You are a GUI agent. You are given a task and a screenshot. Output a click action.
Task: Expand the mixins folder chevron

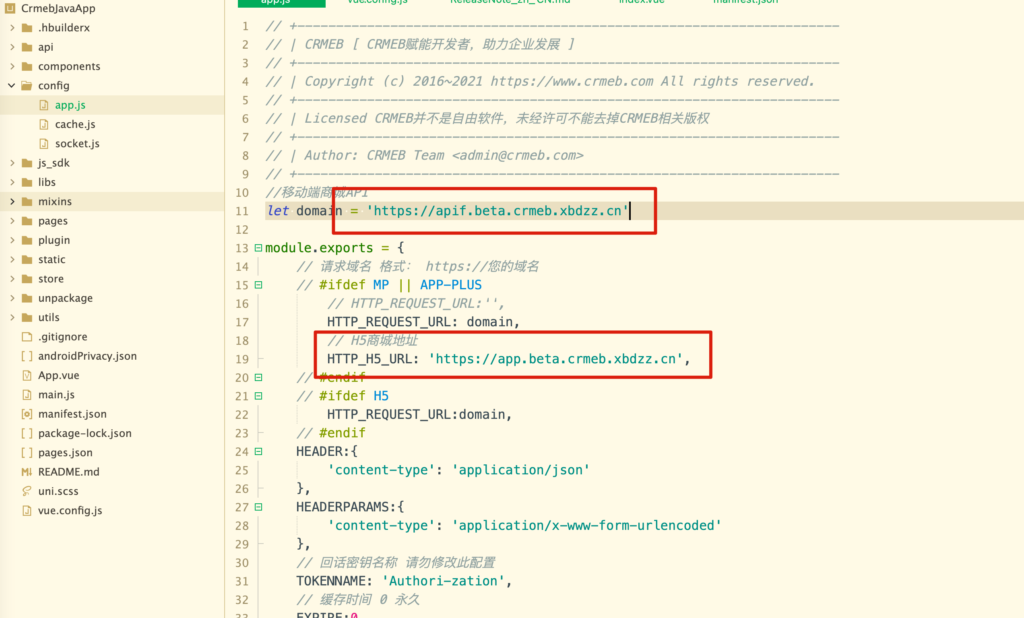pos(12,201)
